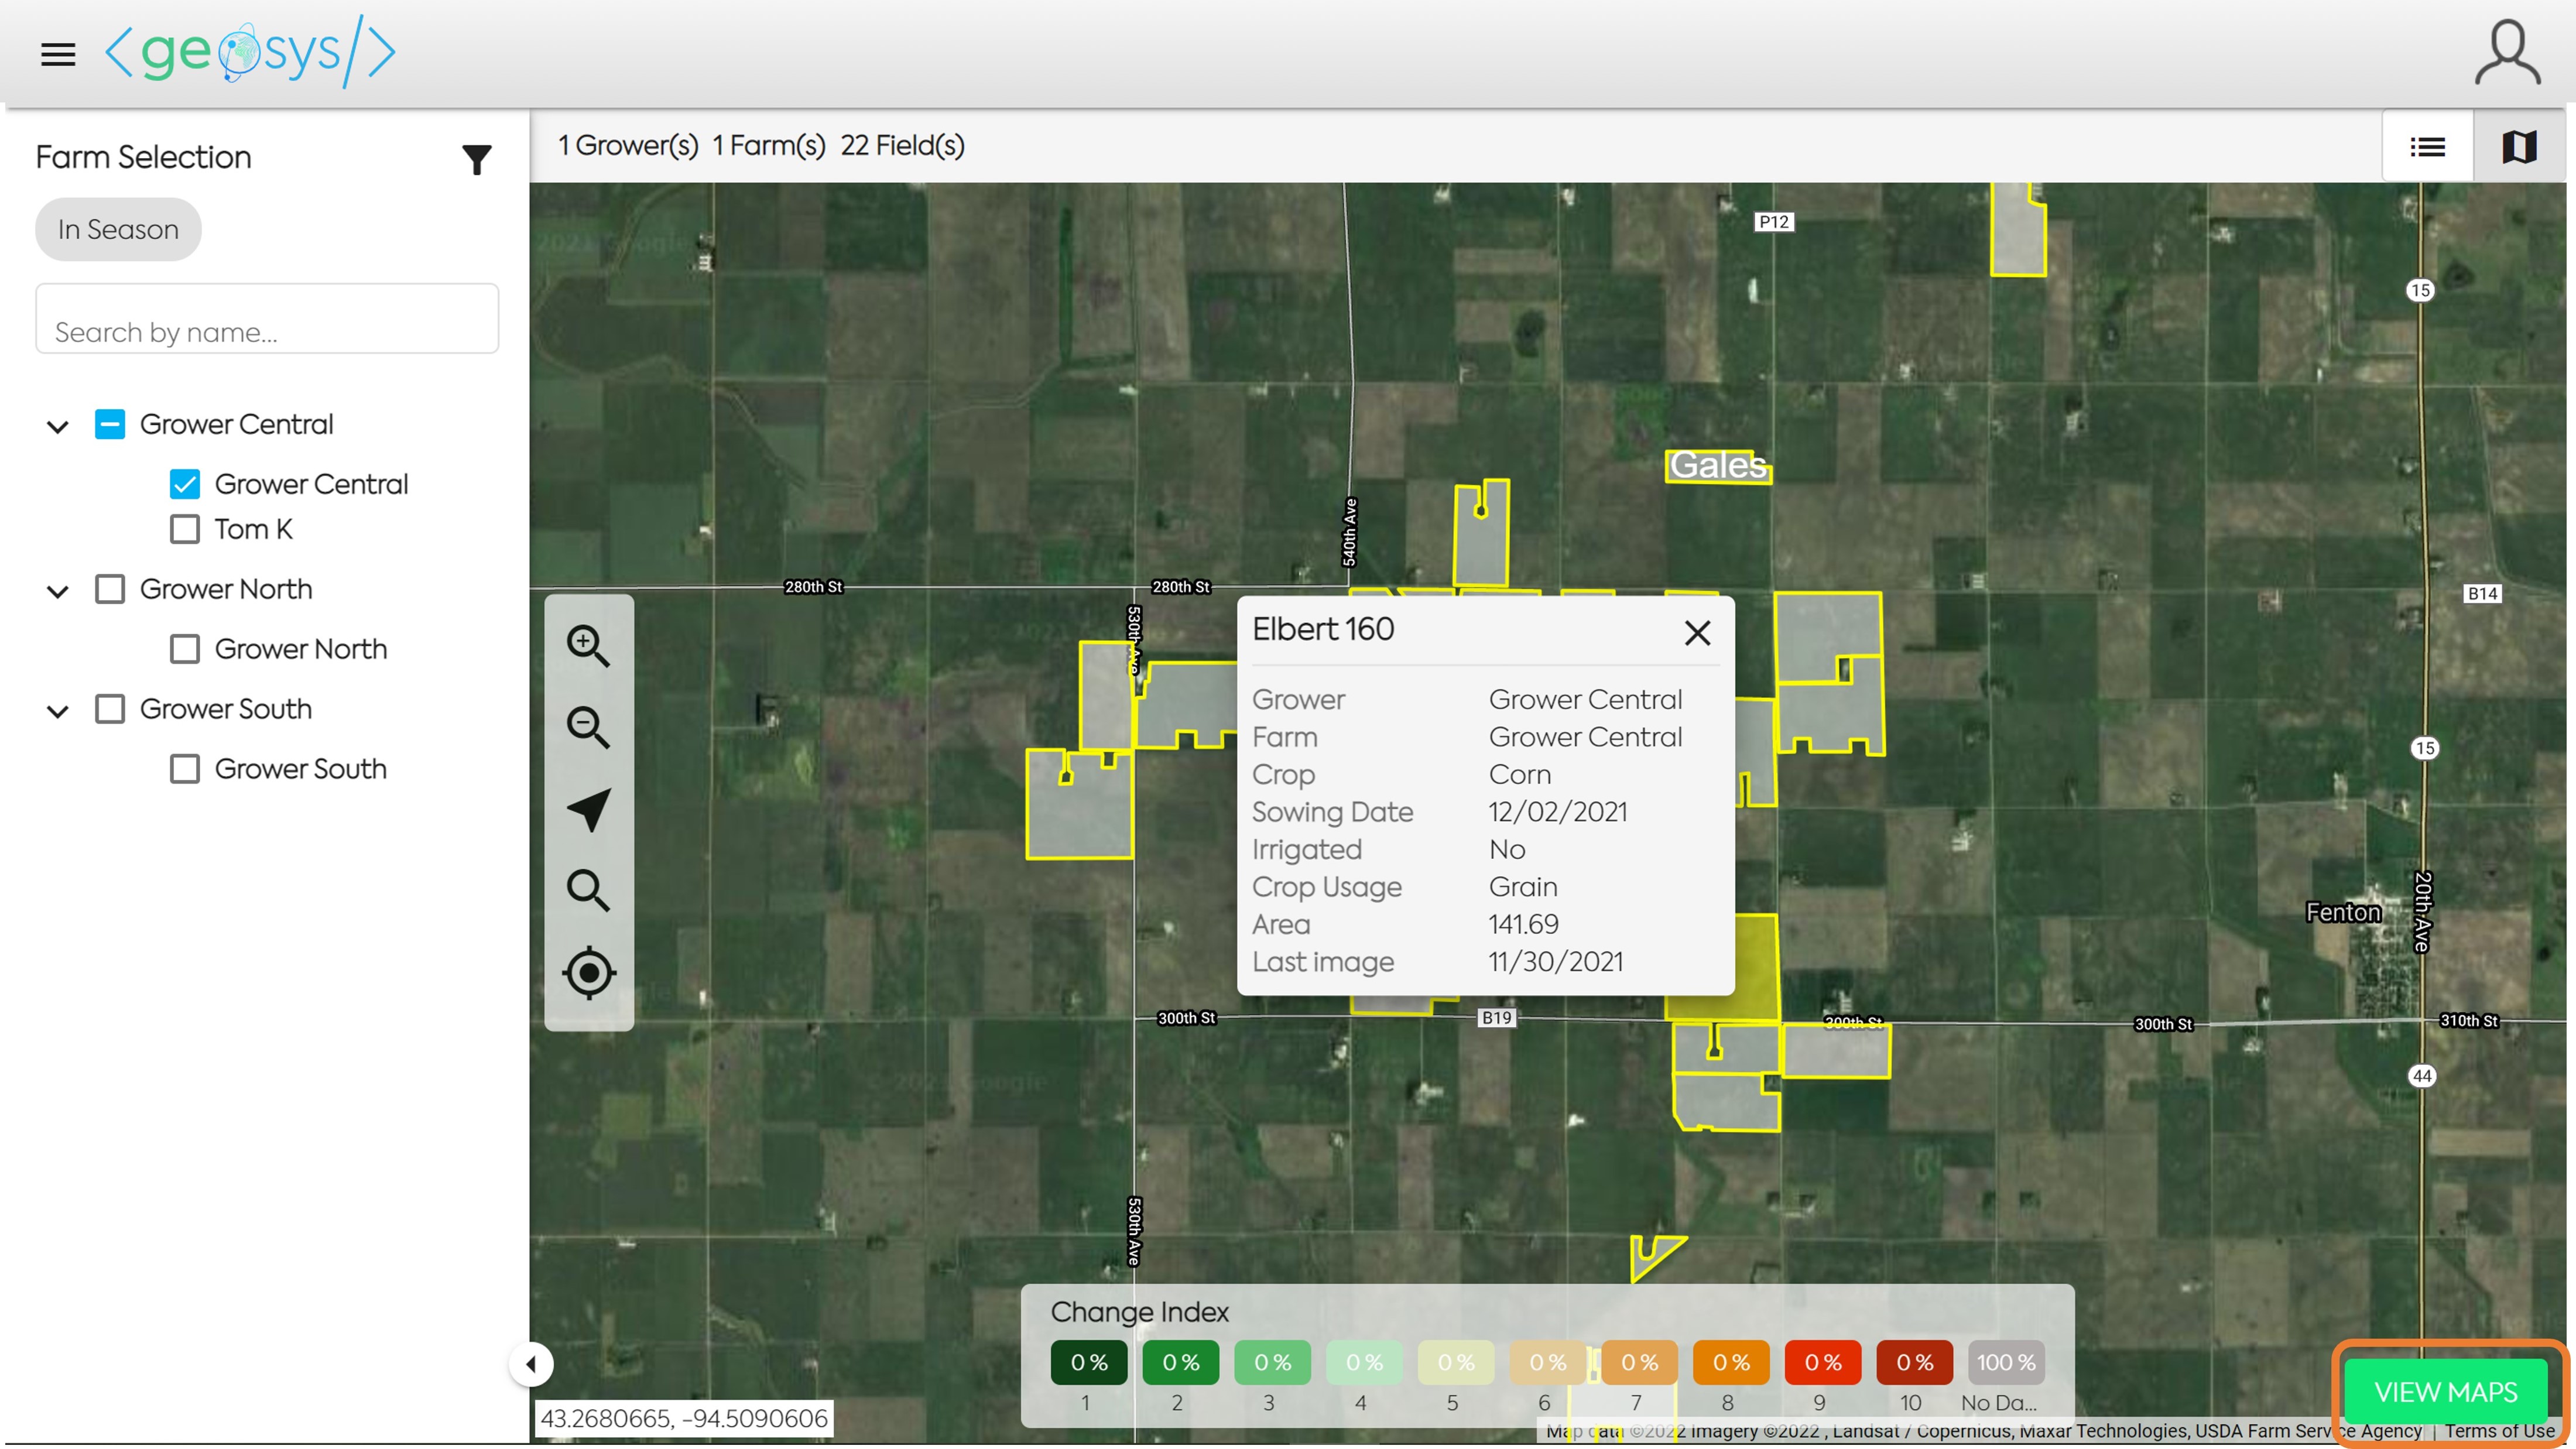The height and width of the screenshot is (1449, 2576).
Task: Center map on current location target
Action: [588, 972]
